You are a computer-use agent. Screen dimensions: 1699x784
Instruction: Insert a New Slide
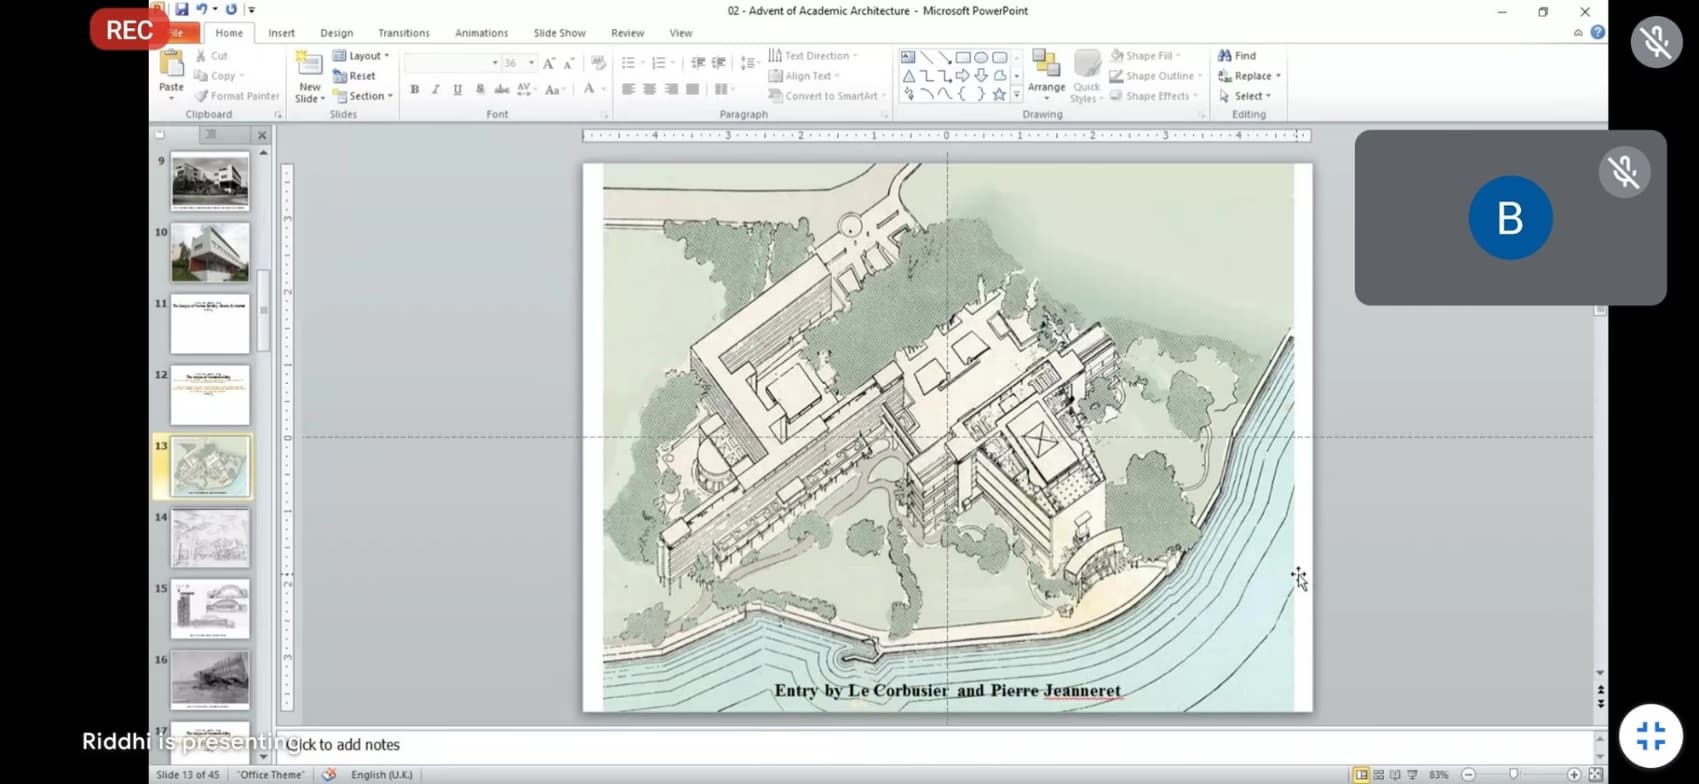310,76
